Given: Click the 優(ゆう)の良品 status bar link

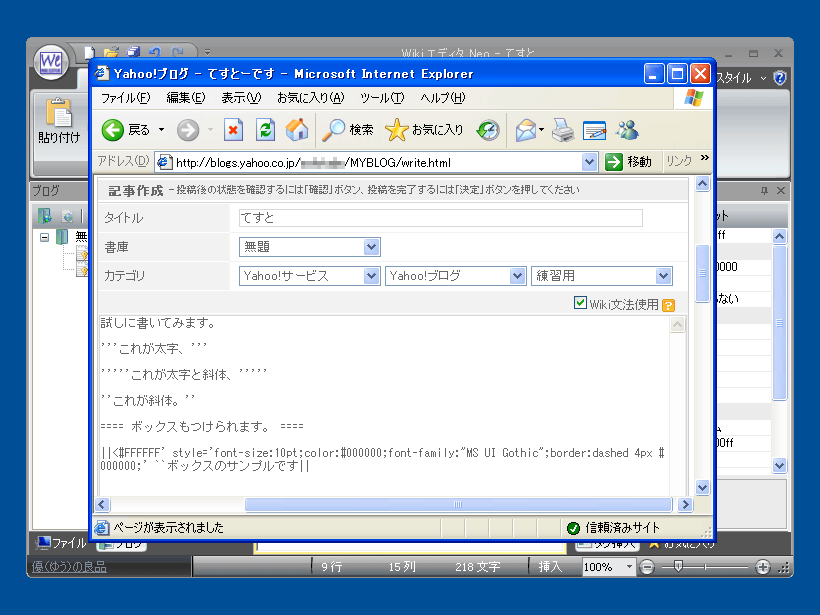Looking at the screenshot, I should [x=69, y=567].
